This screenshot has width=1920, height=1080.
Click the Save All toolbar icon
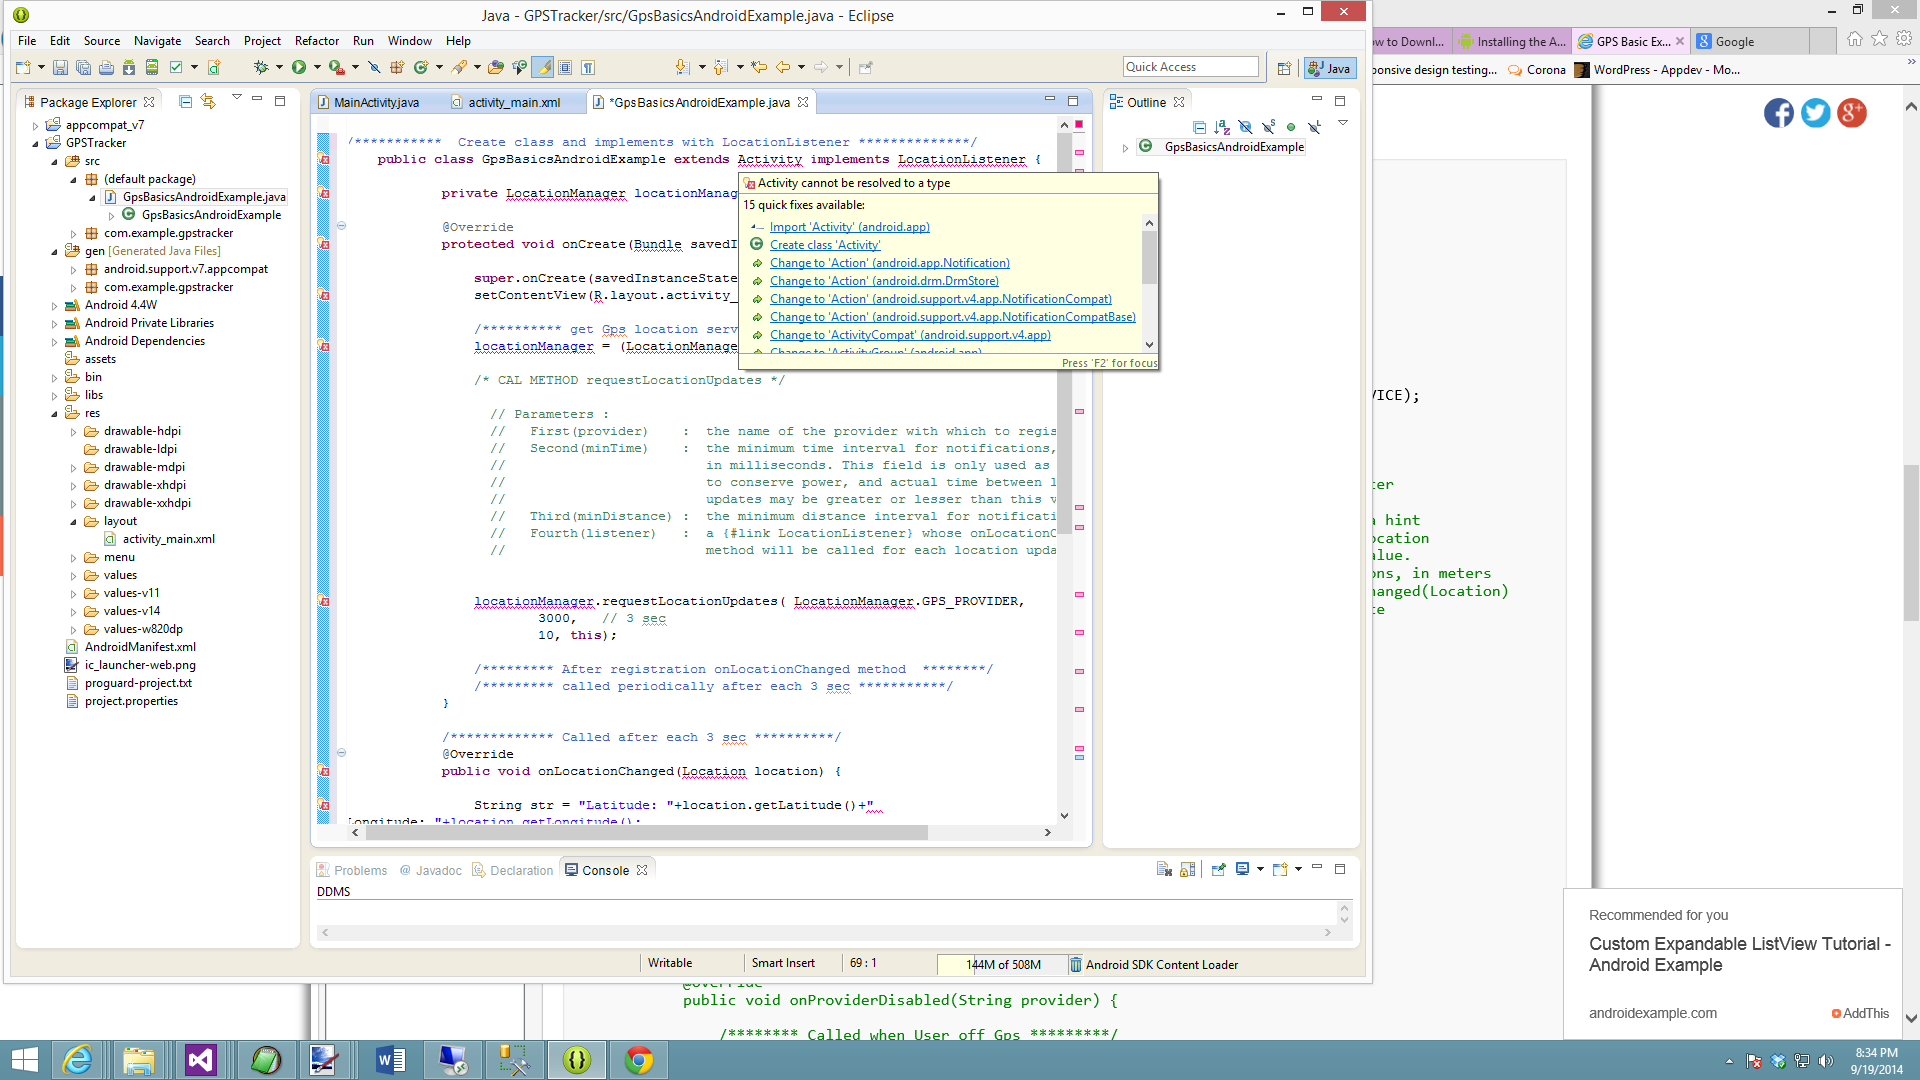tap(83, 67)
